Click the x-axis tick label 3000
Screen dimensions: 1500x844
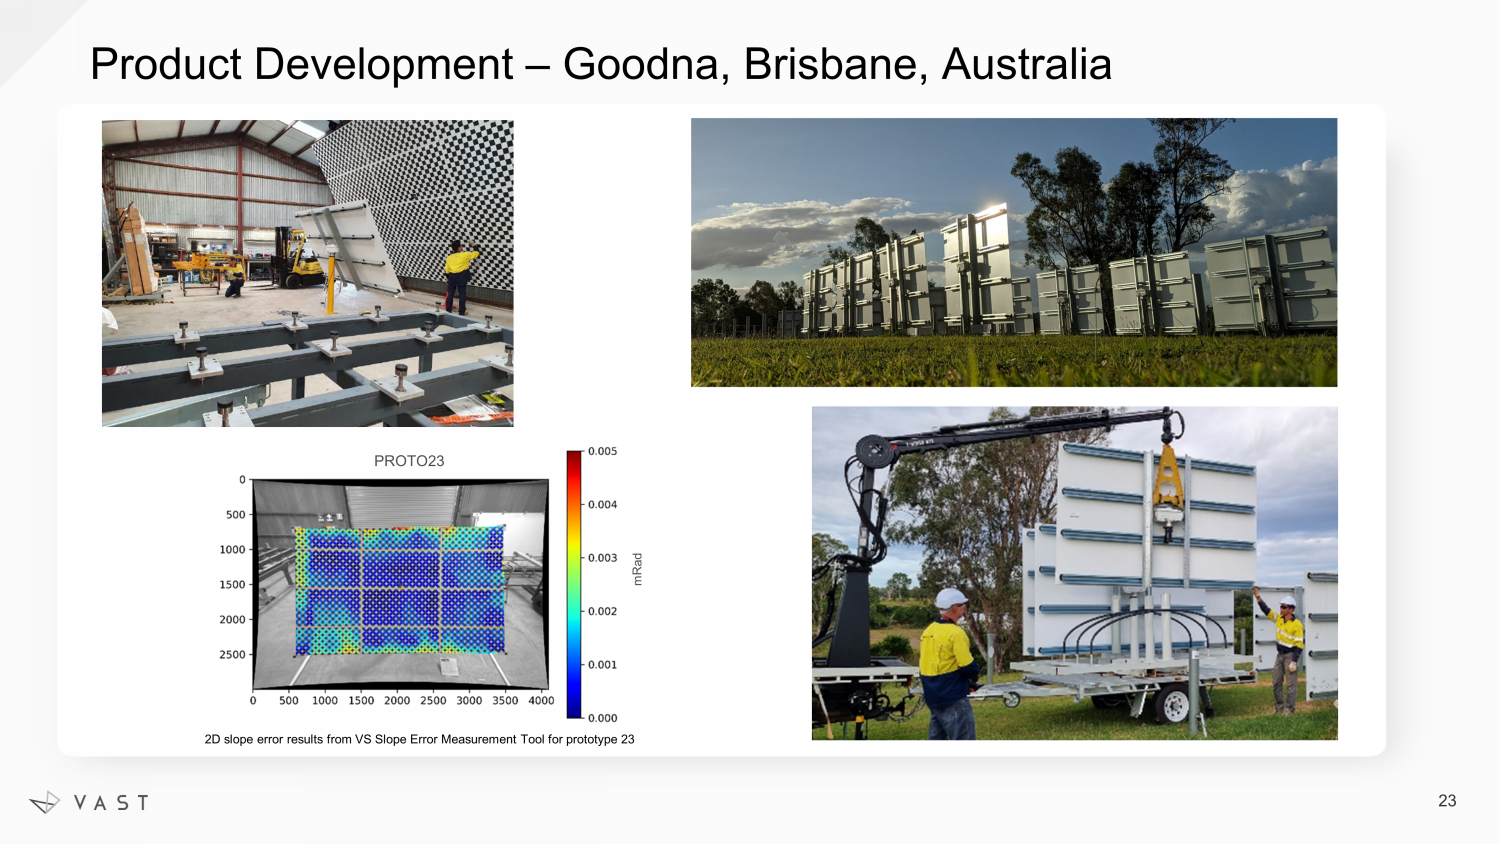click(469, 701)
